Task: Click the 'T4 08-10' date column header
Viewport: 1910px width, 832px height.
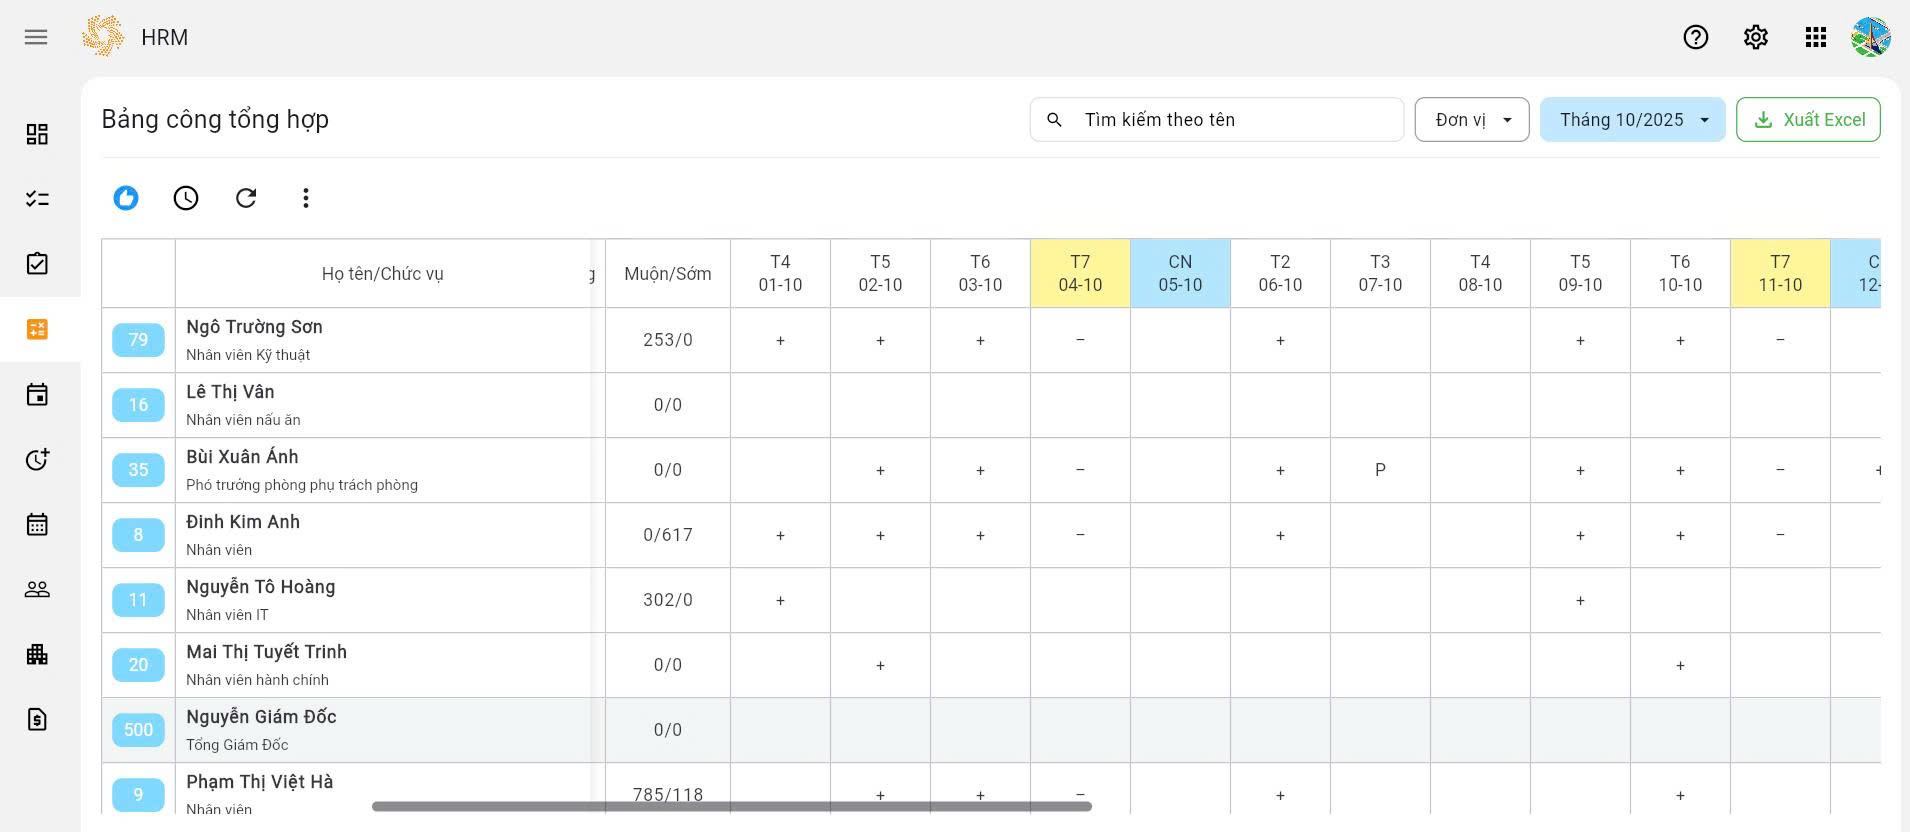Action: click(1480, 274)
